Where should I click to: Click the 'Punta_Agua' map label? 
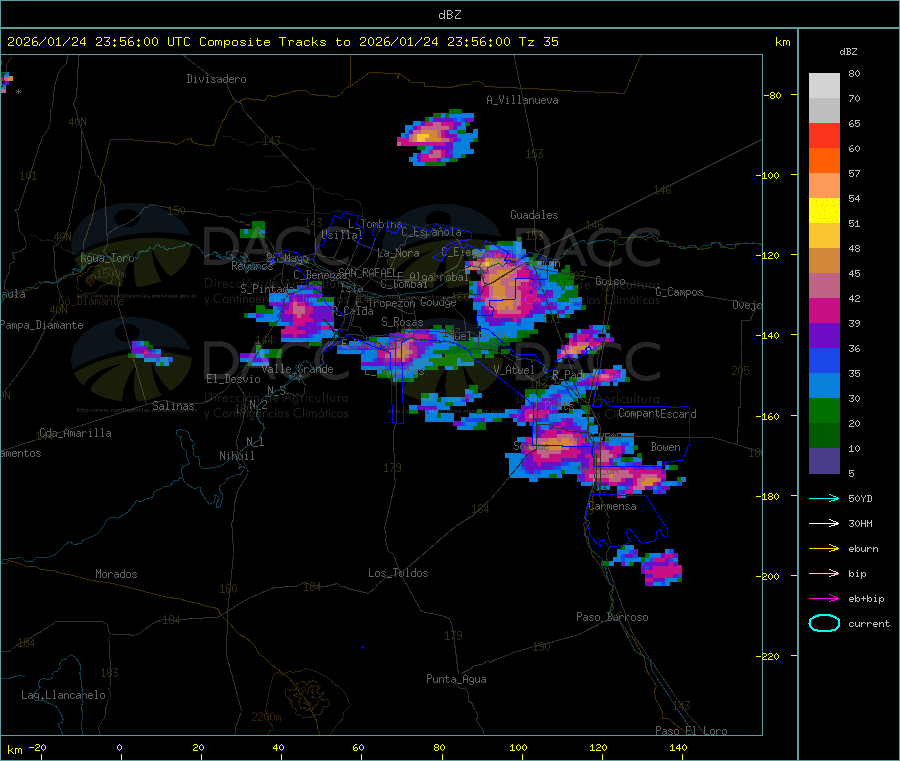(x=456, y=679)
